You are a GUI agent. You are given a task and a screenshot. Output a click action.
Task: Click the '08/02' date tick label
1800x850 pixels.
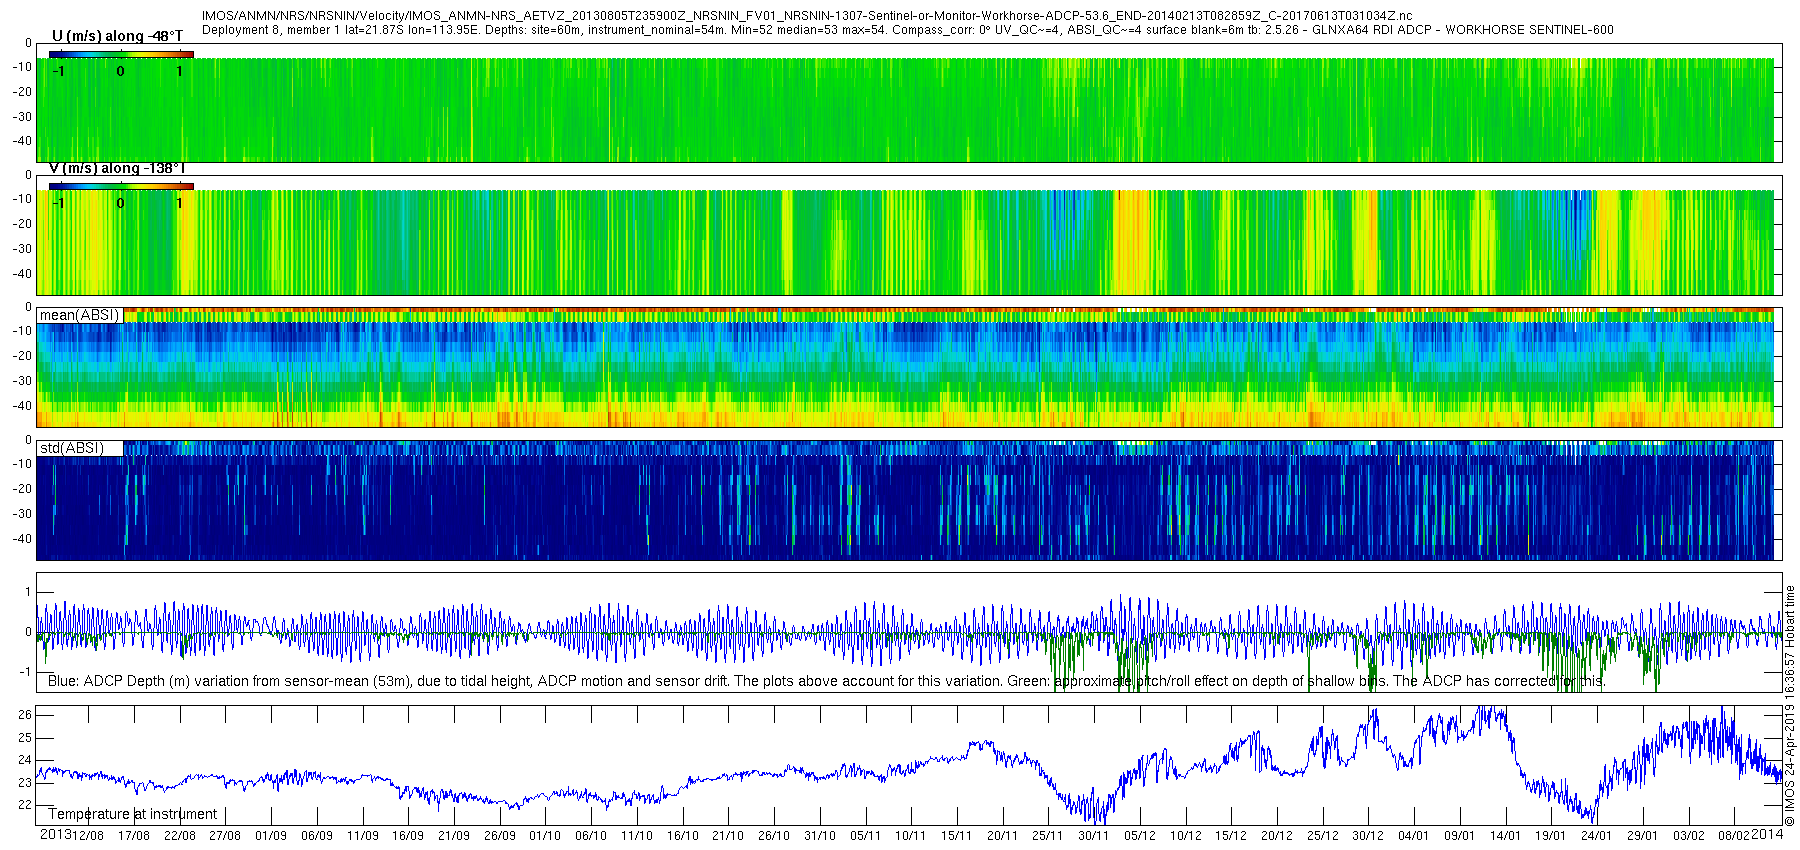pyautogui.click(x=1735, y=836)
